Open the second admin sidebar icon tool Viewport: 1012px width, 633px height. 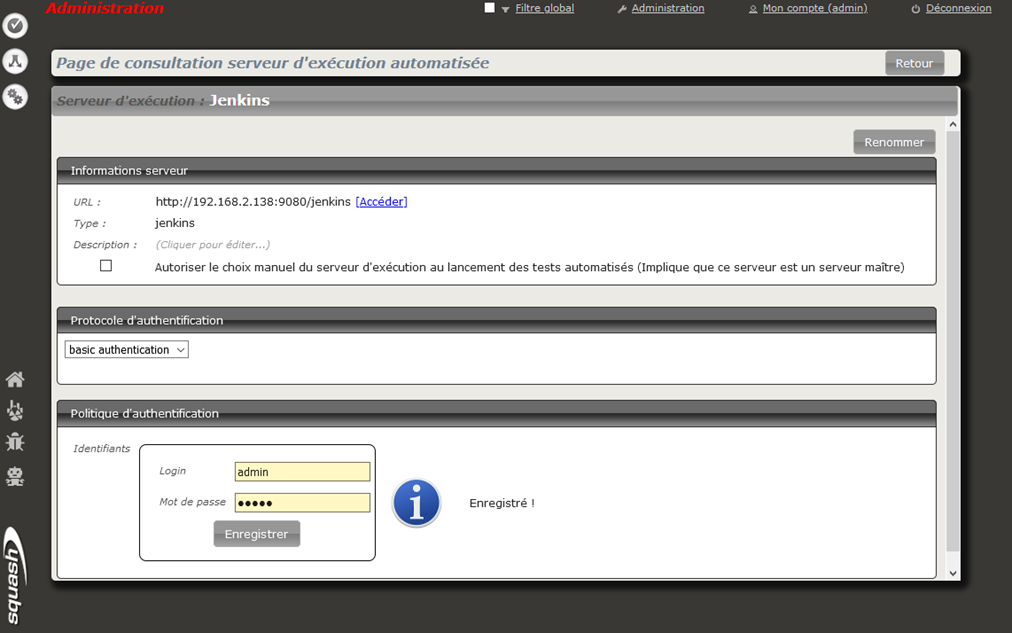coord(15,60)
